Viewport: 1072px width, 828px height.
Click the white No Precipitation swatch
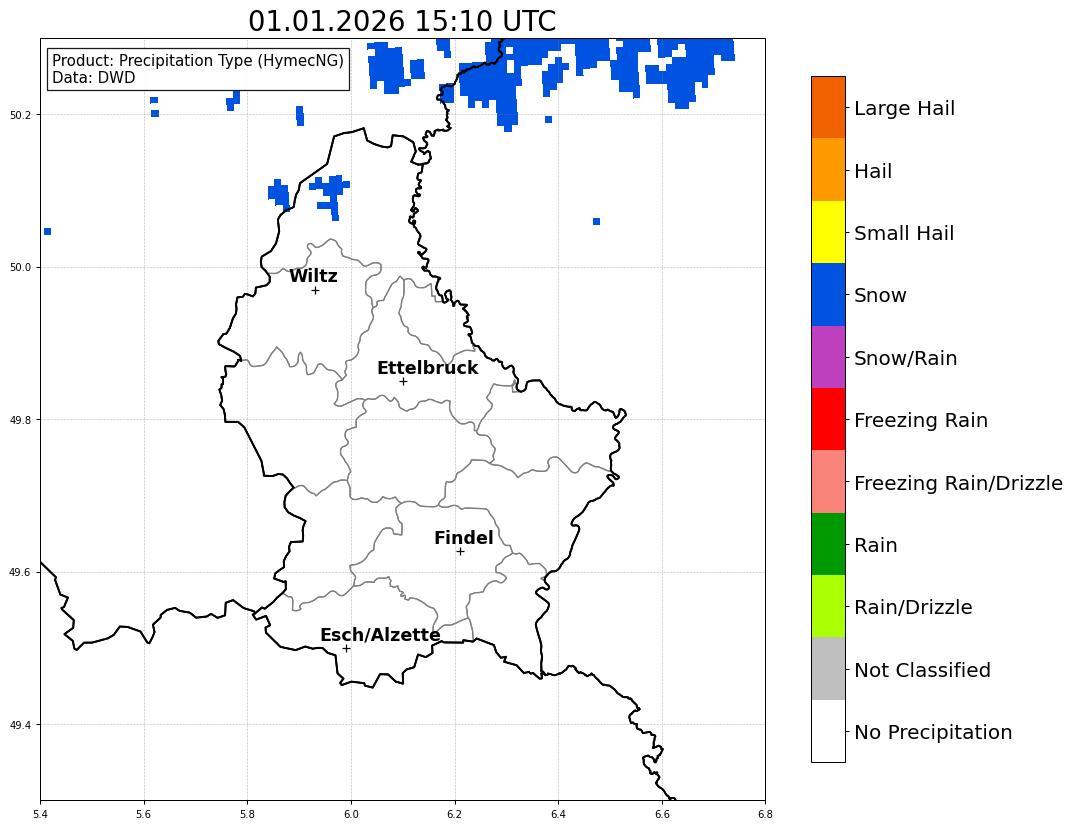828,731
